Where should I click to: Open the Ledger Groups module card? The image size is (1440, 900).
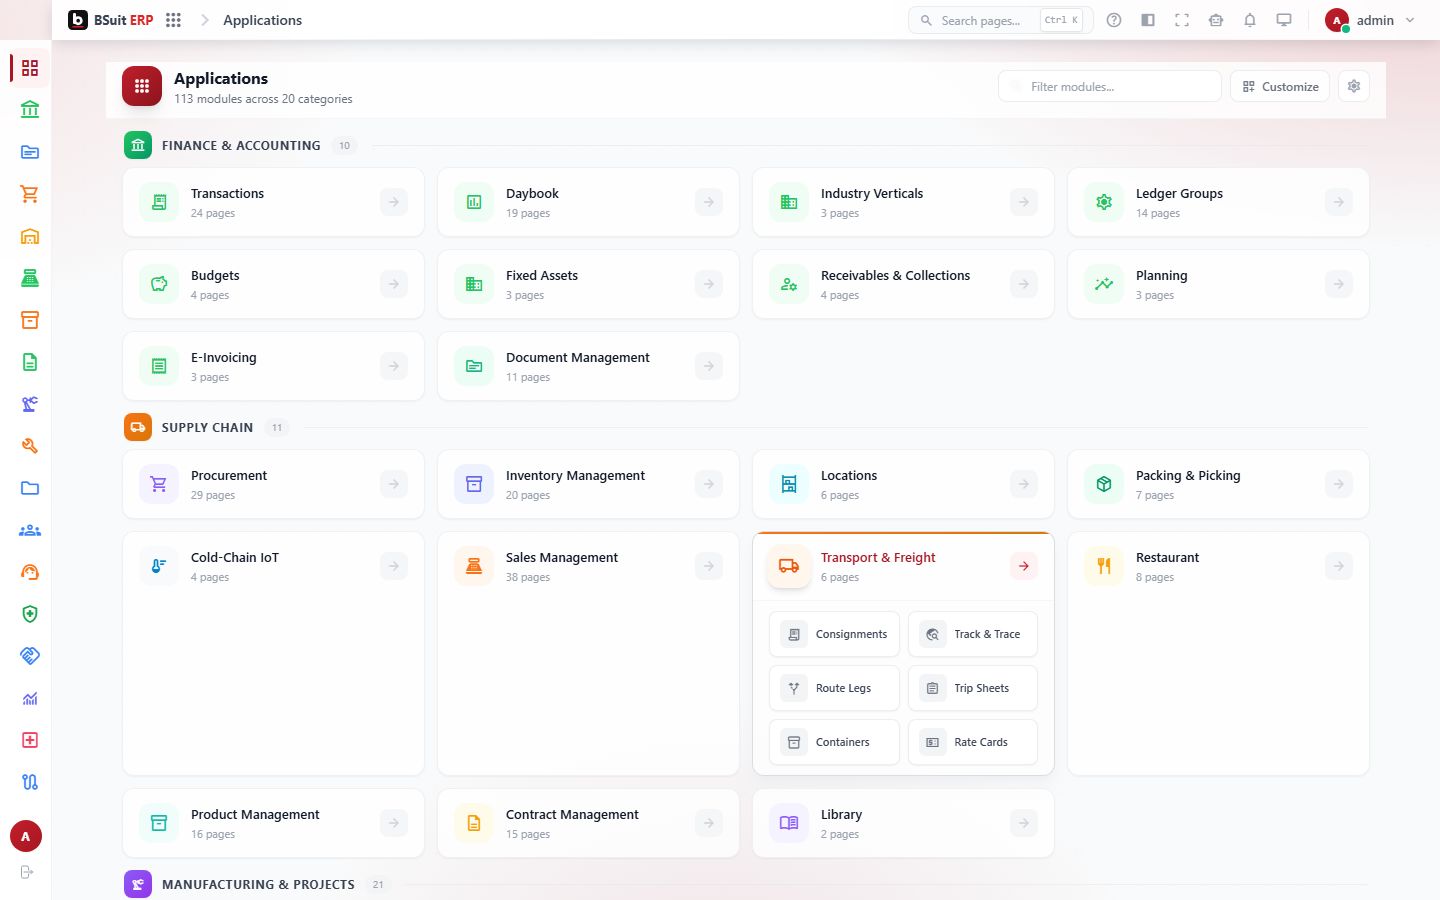pos(1218,202)
